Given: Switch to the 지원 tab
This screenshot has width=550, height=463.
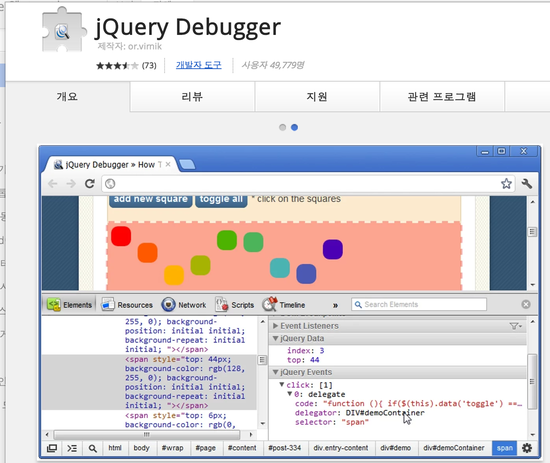Looking at the screenshot, I should [x=317, y=96].
